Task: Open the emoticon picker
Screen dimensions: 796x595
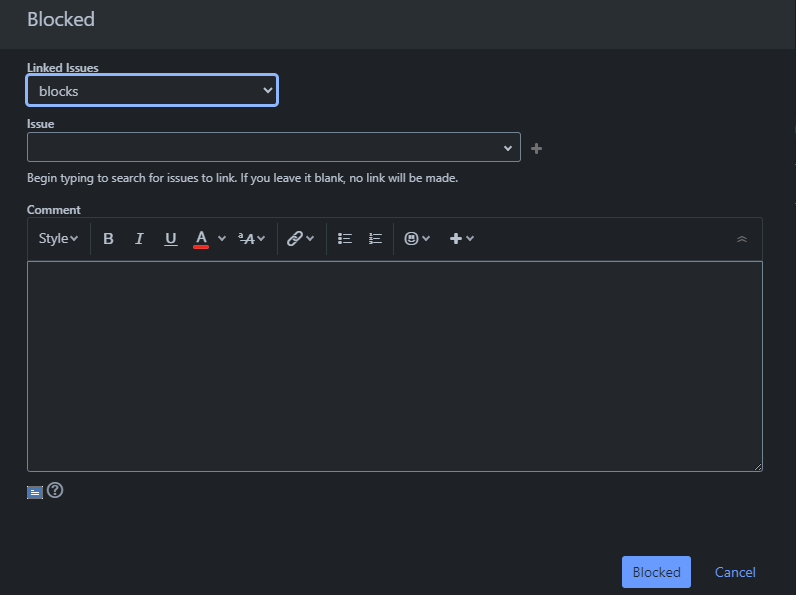Action: (417, 239)
